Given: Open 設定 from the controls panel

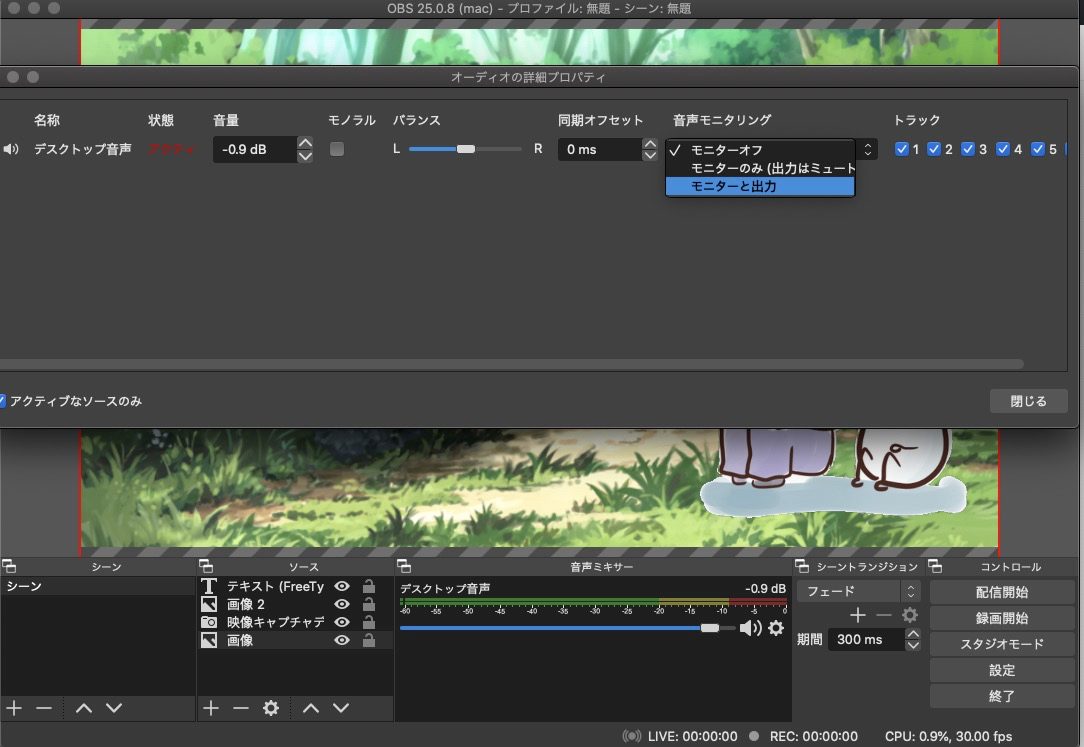Looking at the screenshot, I should click(x=1002, y=670).
